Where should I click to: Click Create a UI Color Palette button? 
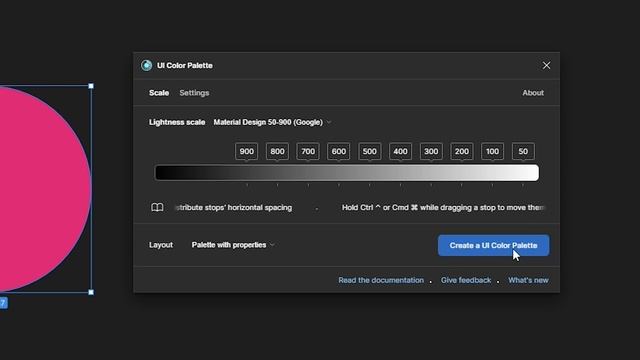pyautogui.click(x=493, y=245)
